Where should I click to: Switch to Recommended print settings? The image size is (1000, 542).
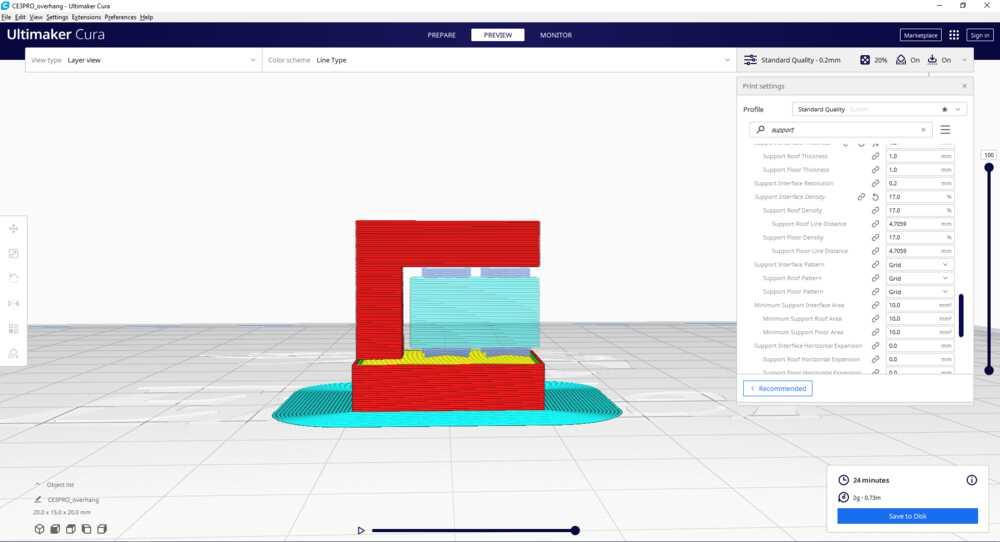coord(777,388)
